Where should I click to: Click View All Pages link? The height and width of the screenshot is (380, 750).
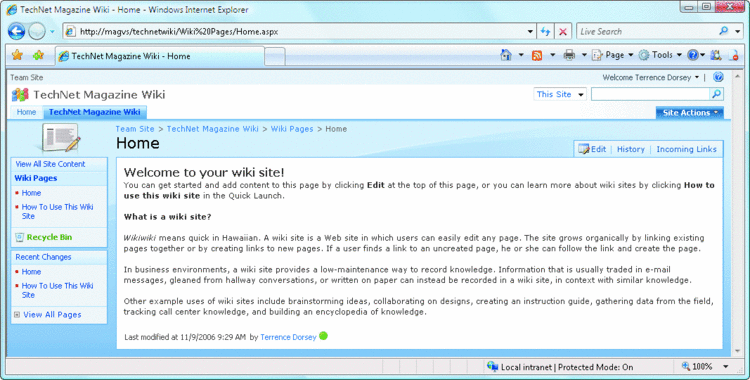52,314
